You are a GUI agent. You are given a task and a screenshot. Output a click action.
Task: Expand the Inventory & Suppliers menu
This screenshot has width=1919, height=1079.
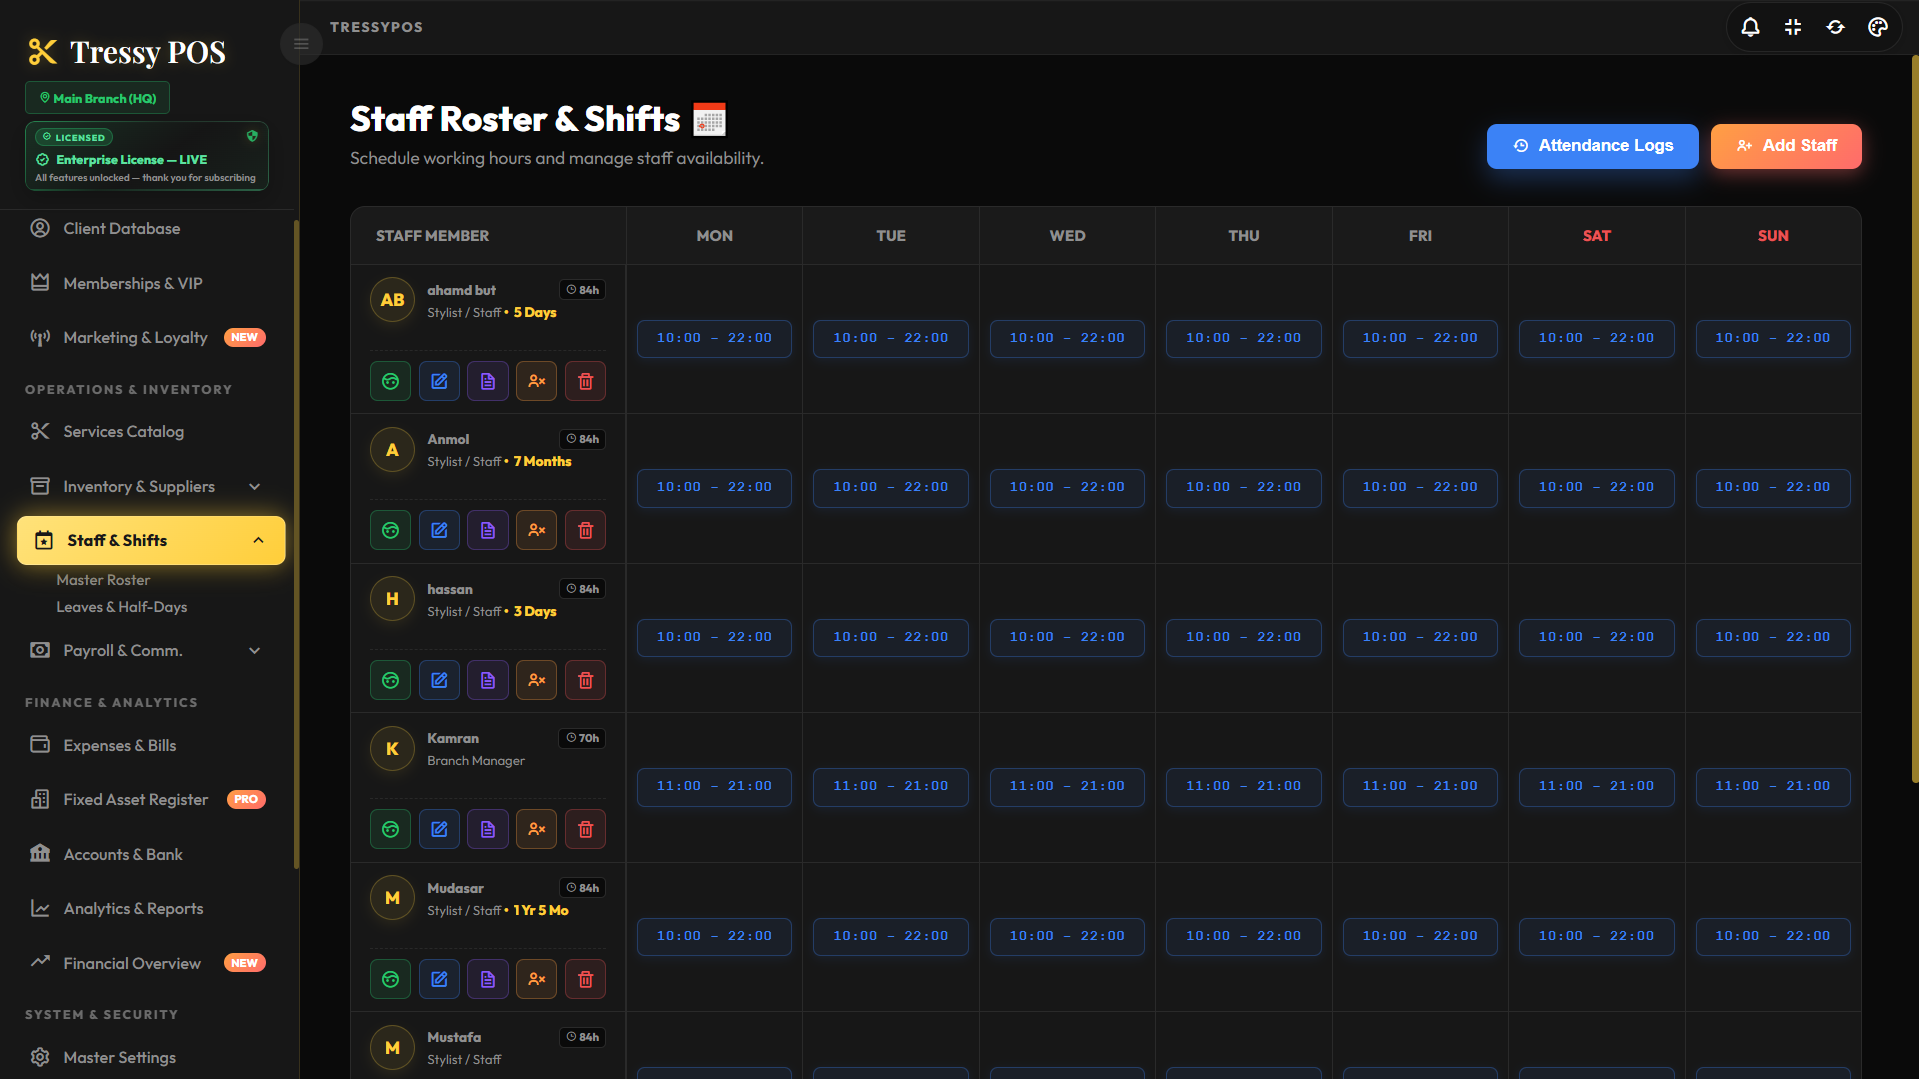(150, 486)
